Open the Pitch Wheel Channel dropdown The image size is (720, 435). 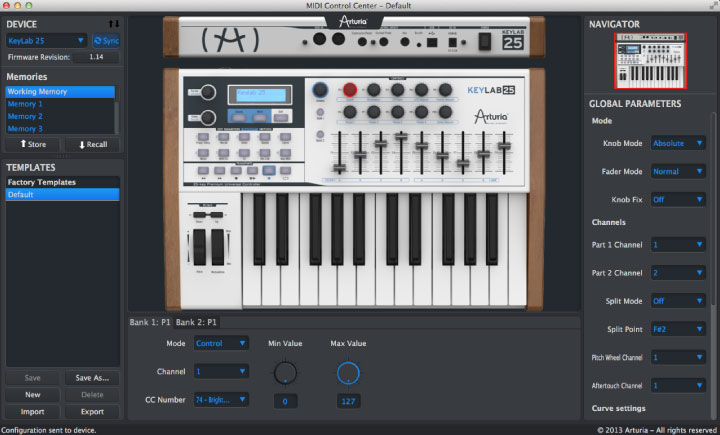pos(678,357)
